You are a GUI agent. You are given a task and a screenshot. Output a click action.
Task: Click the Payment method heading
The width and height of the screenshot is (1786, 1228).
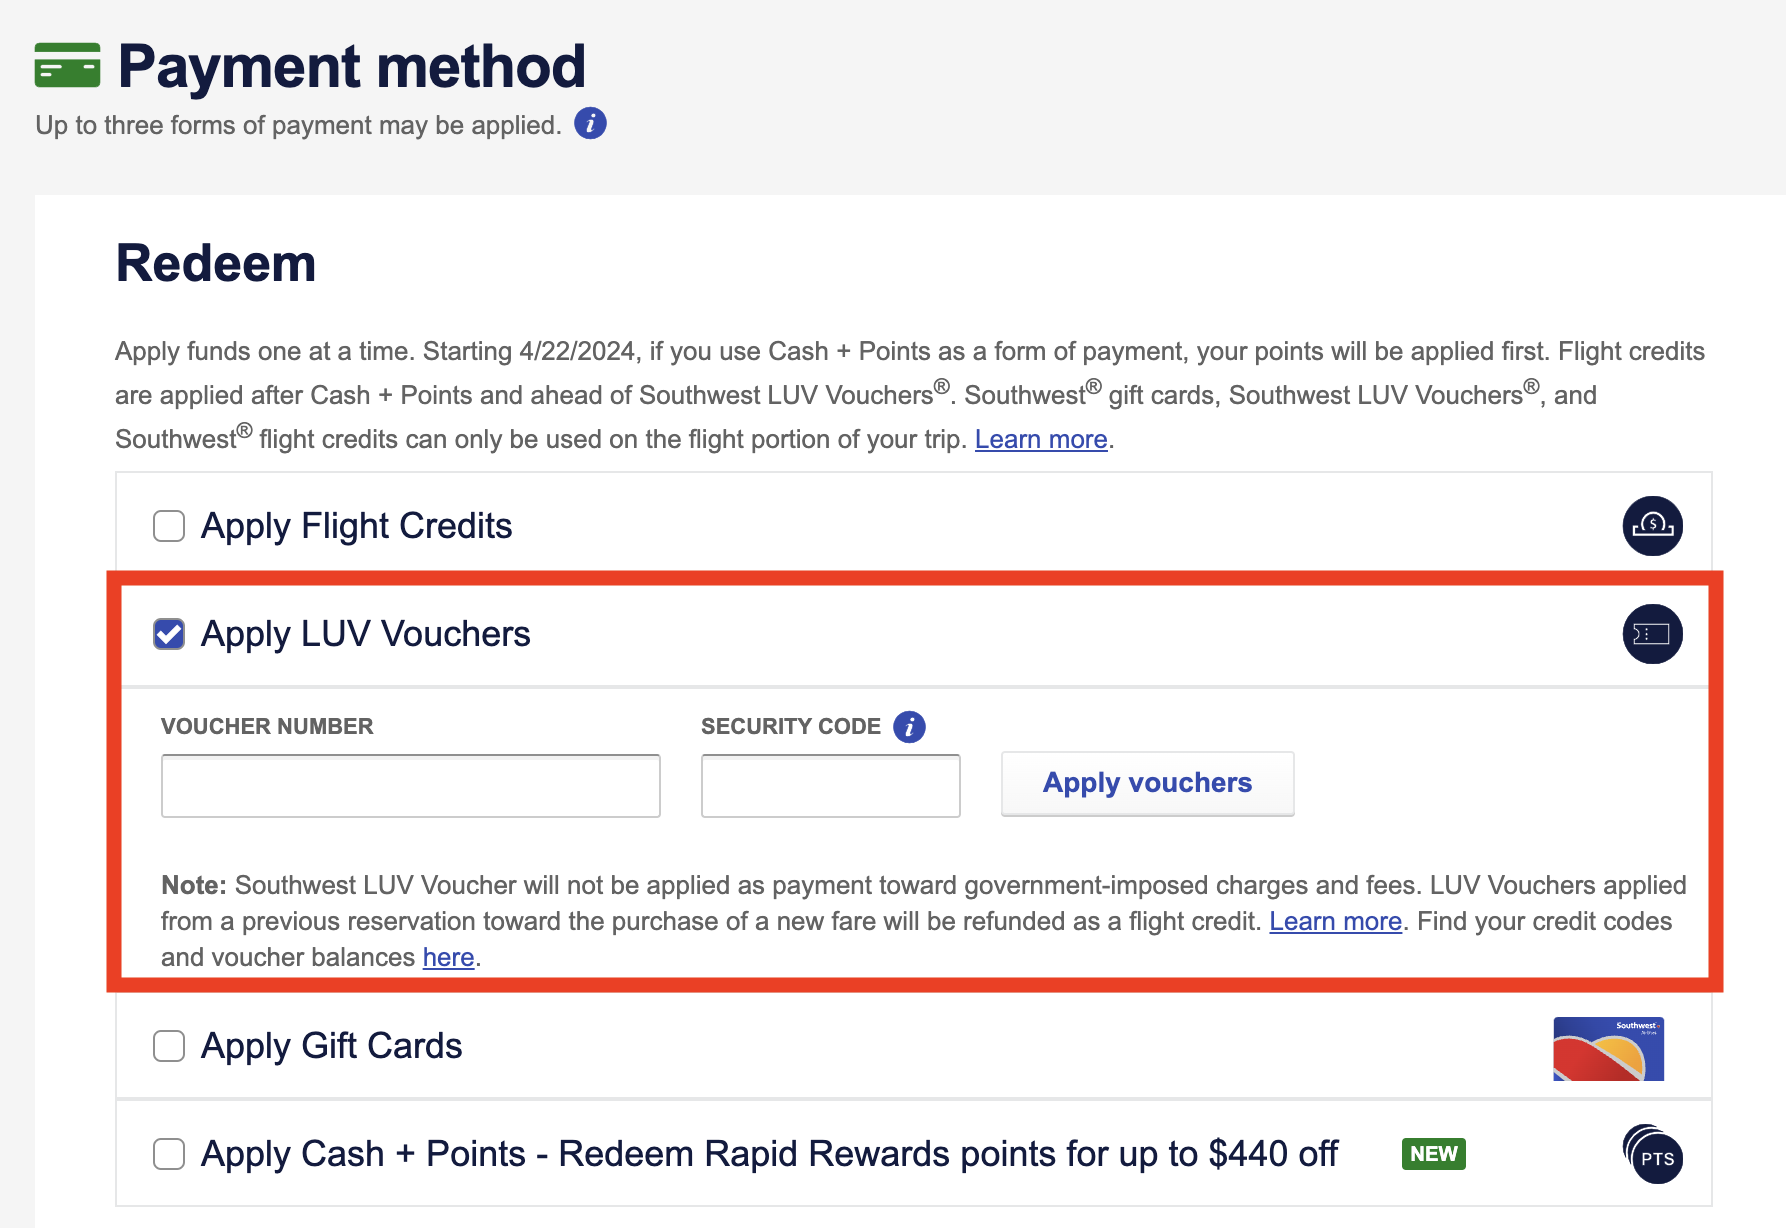click(x=351, y=67)
